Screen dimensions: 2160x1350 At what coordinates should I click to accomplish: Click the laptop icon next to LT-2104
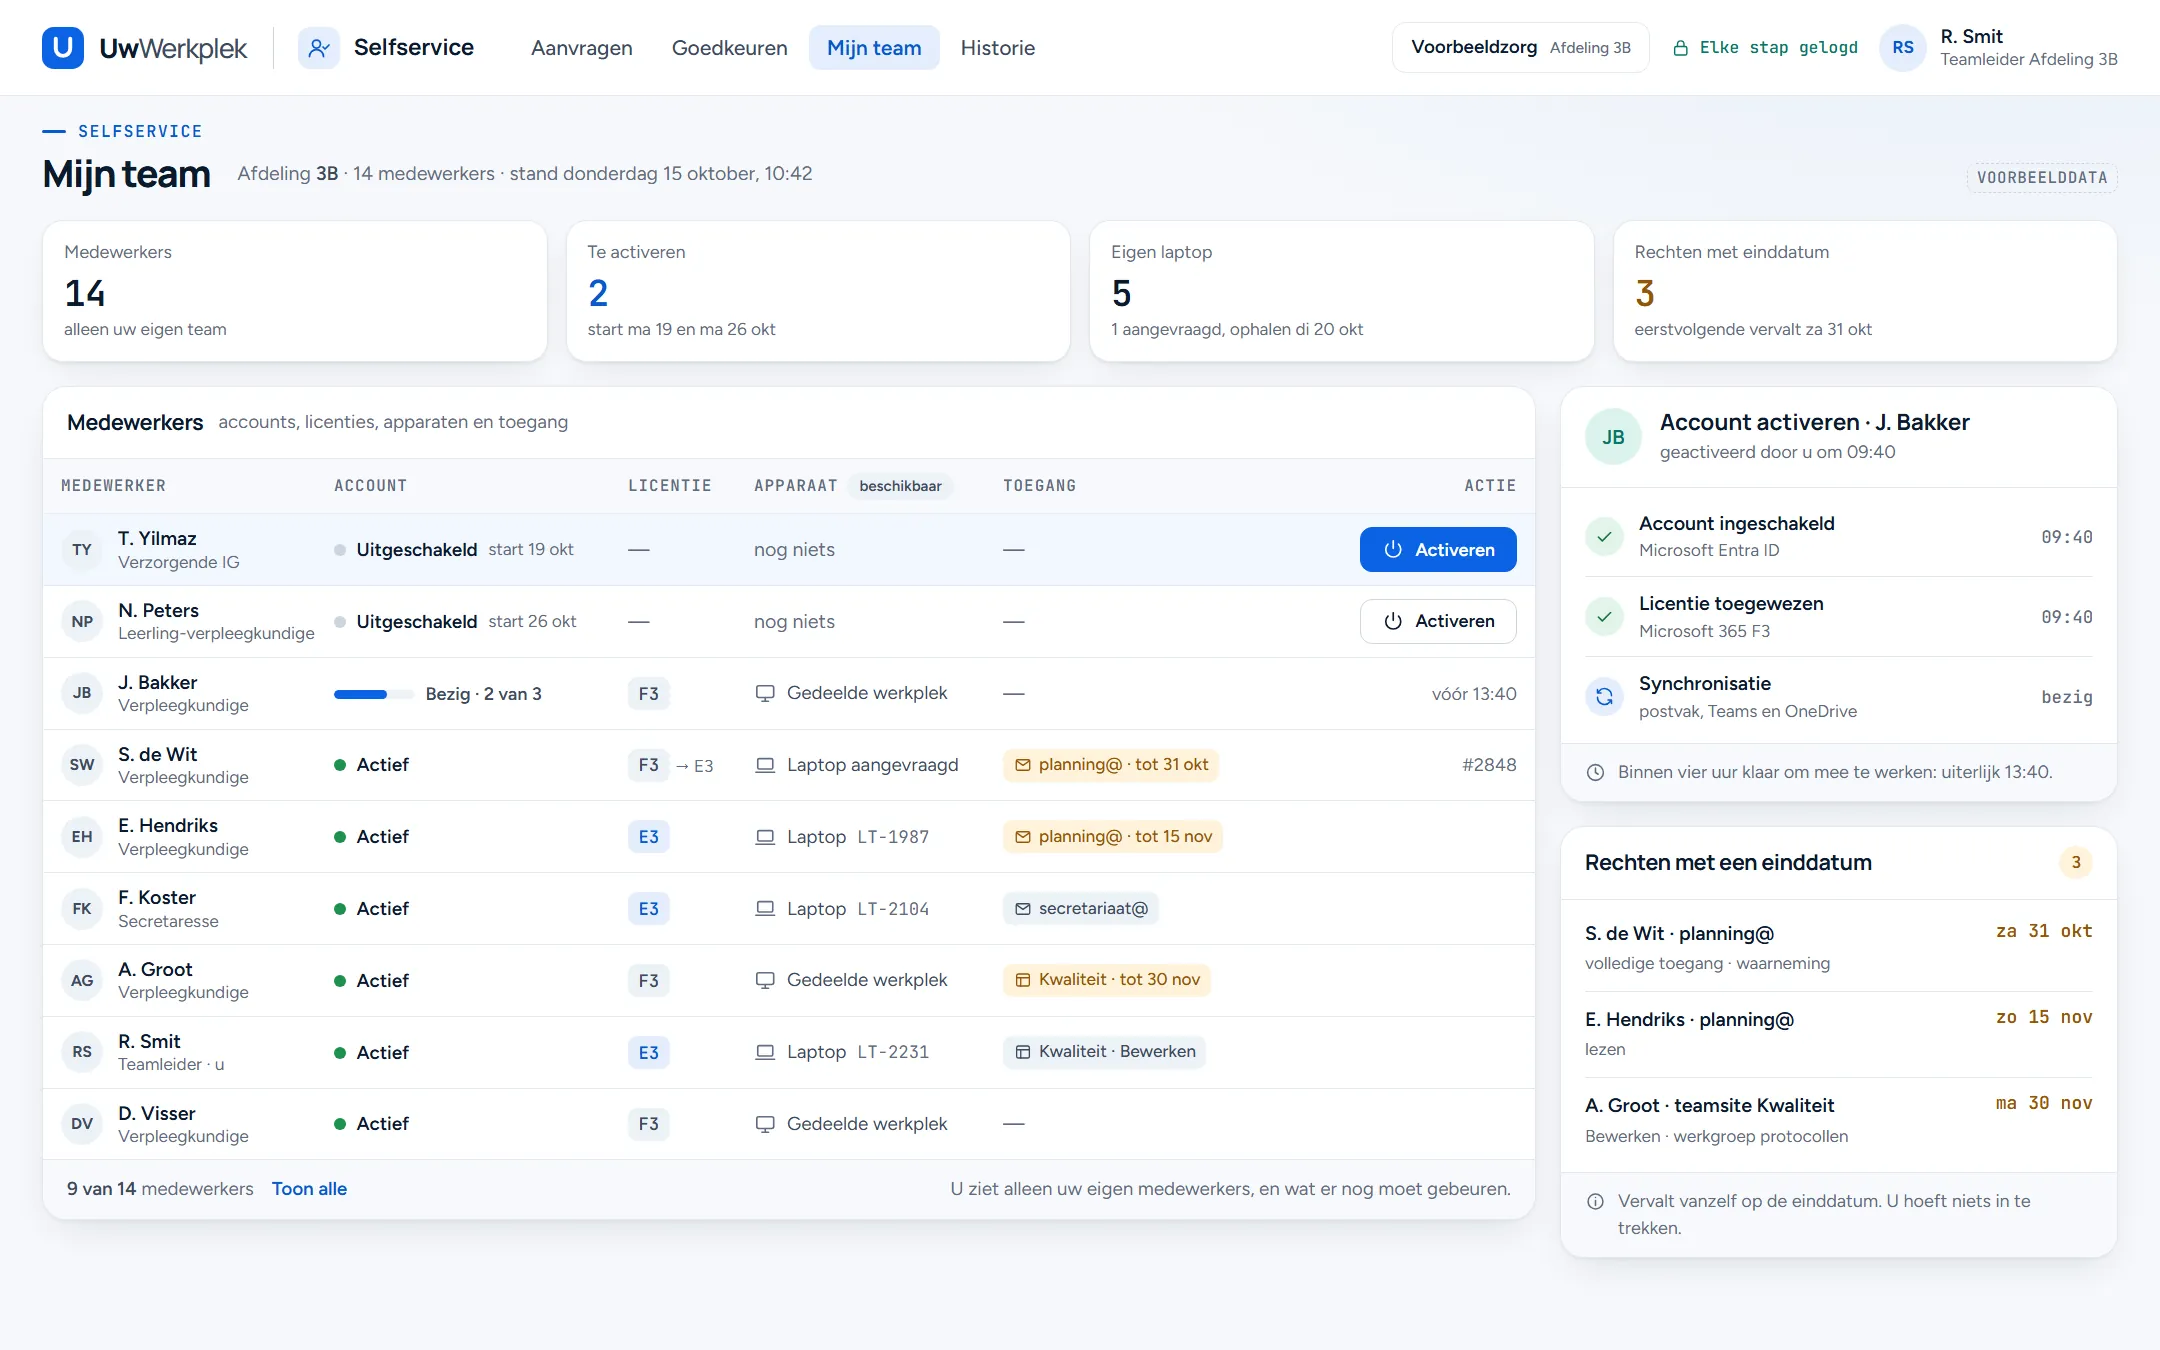tap(765, 909)
